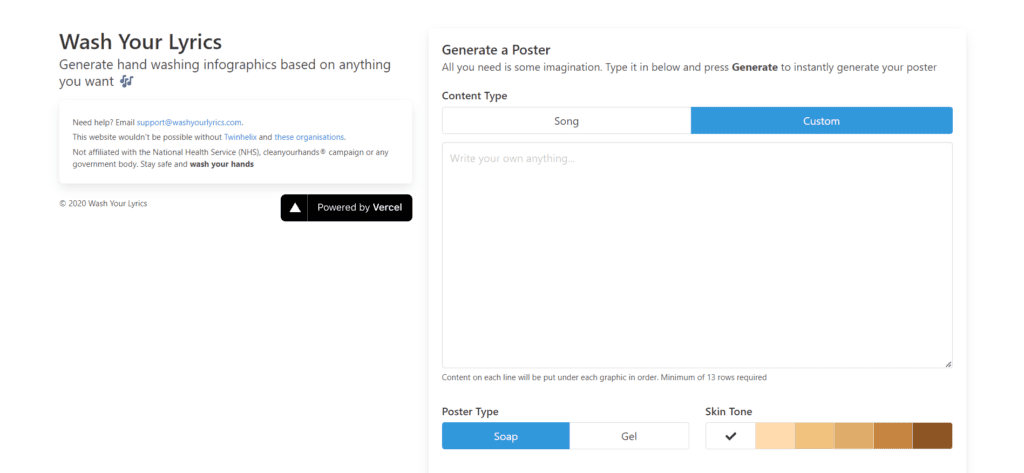The image size is (1024, 473).
Task: Click the textarea resize handle corner
Action: [x=948, y=364]
